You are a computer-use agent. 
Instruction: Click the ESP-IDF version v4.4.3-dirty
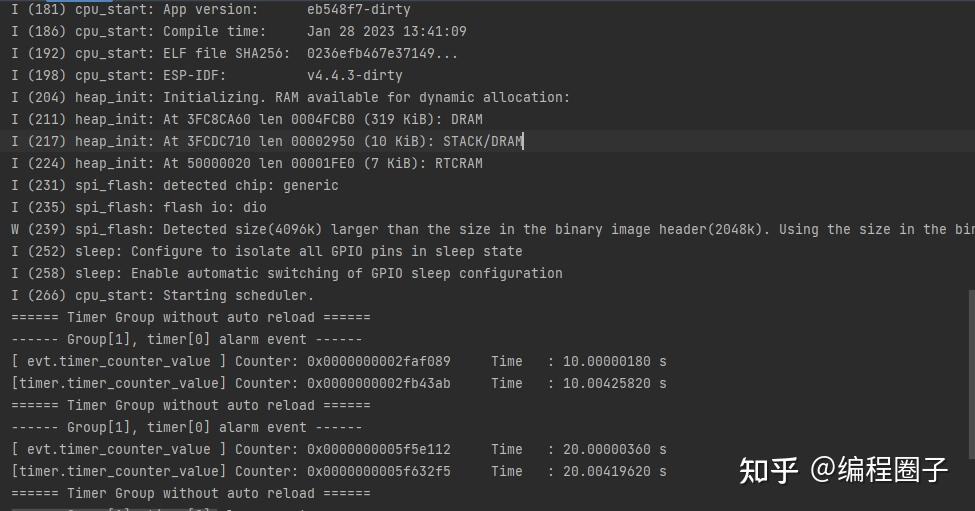click(x=354, y=75)
